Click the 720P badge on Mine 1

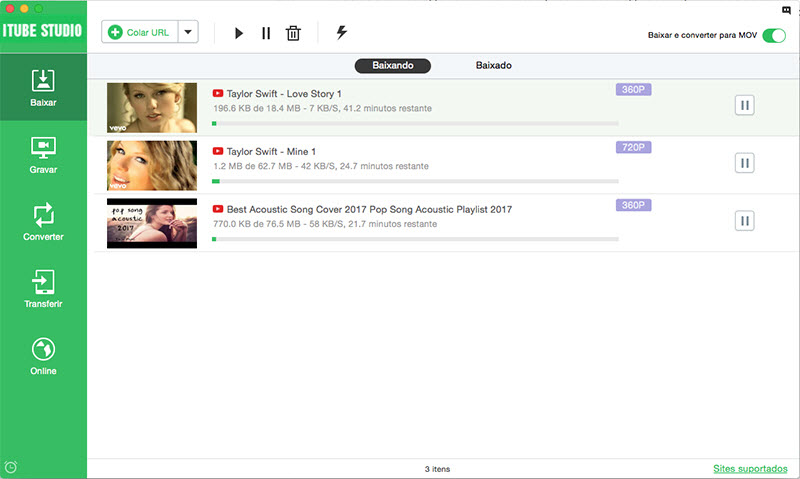[x=633, y=147]
